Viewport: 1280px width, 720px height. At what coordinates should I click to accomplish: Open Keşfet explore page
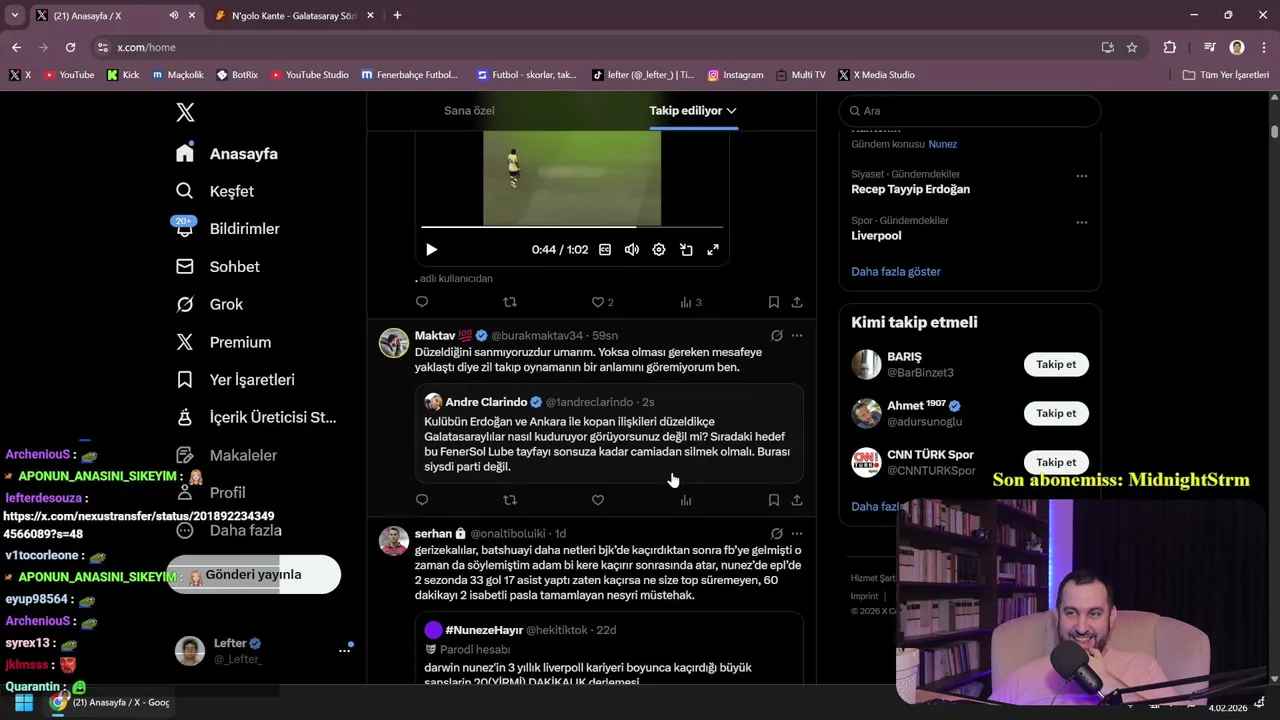215,191
